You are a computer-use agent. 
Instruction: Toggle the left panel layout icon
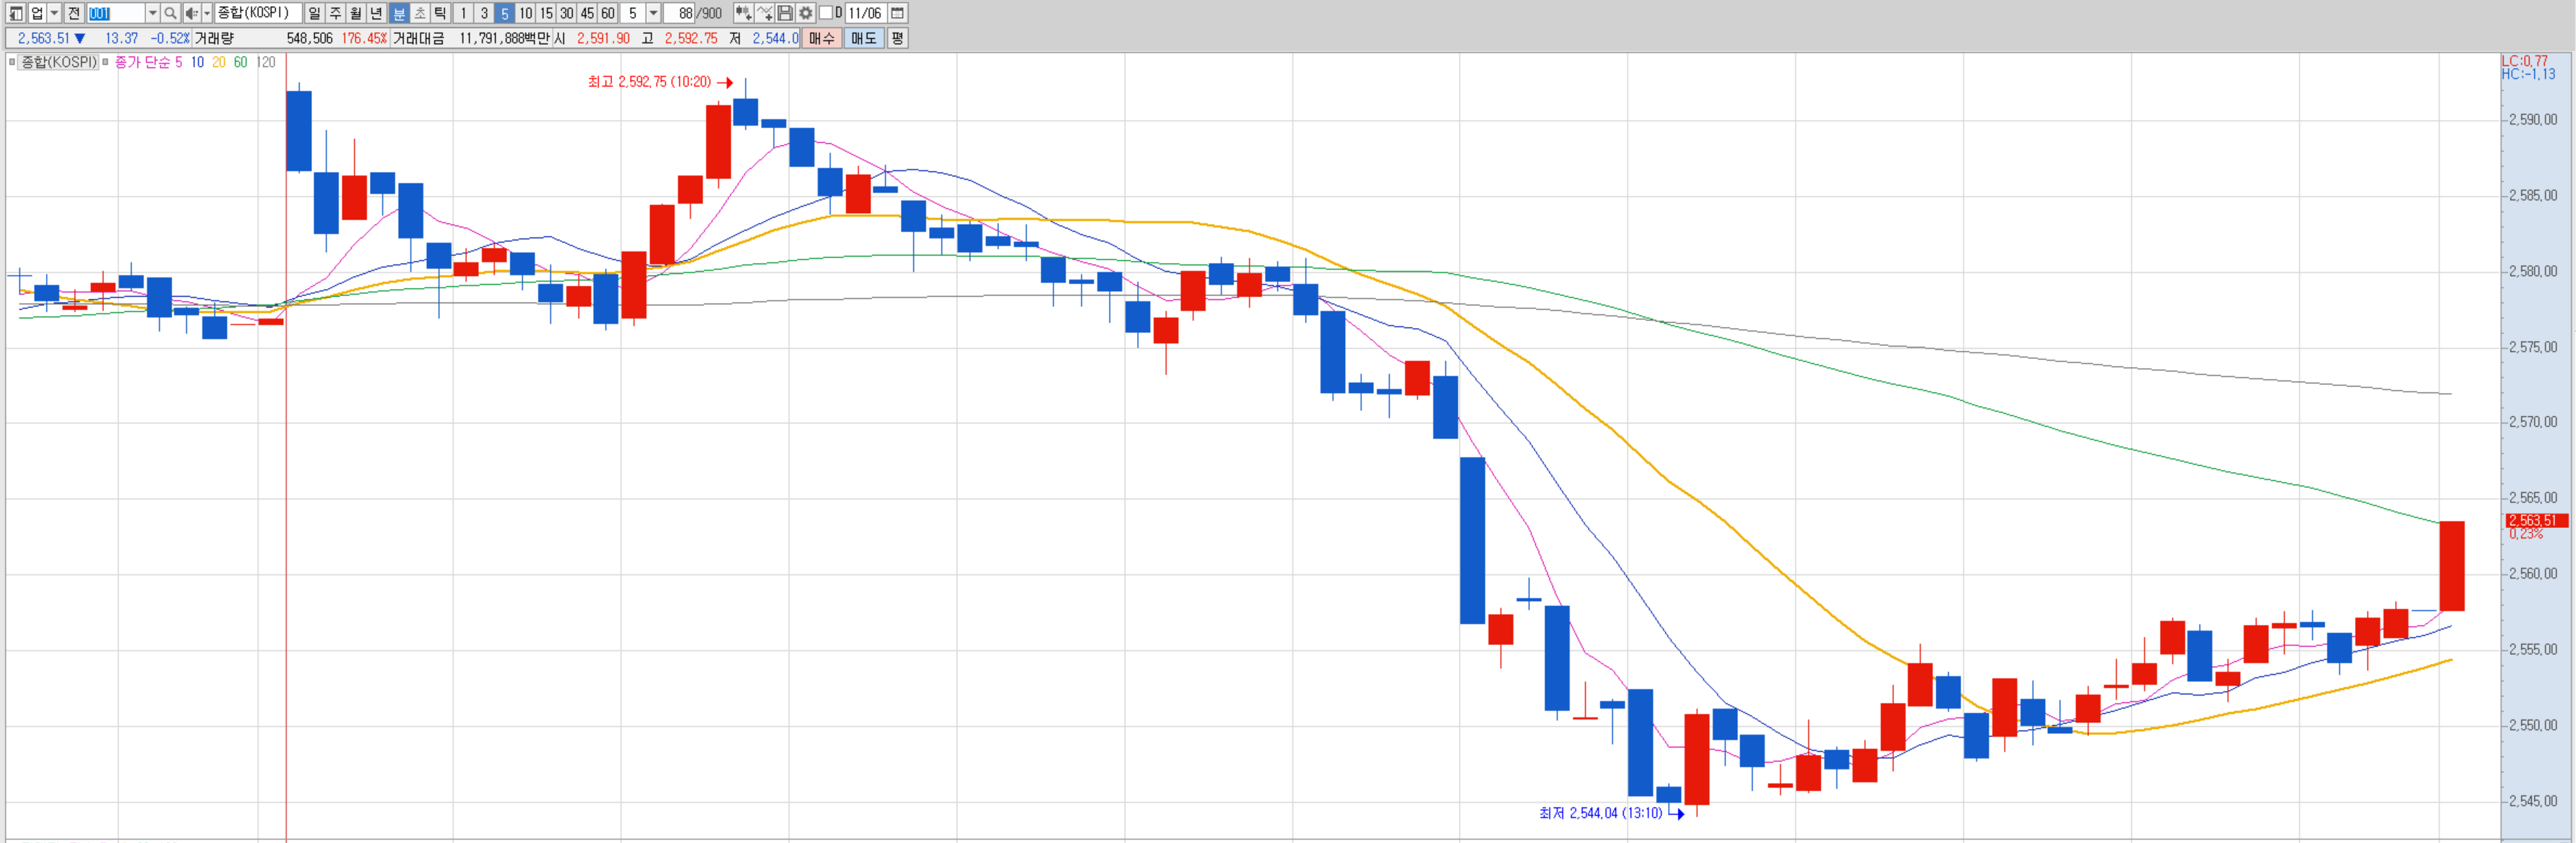coord(16,13)
